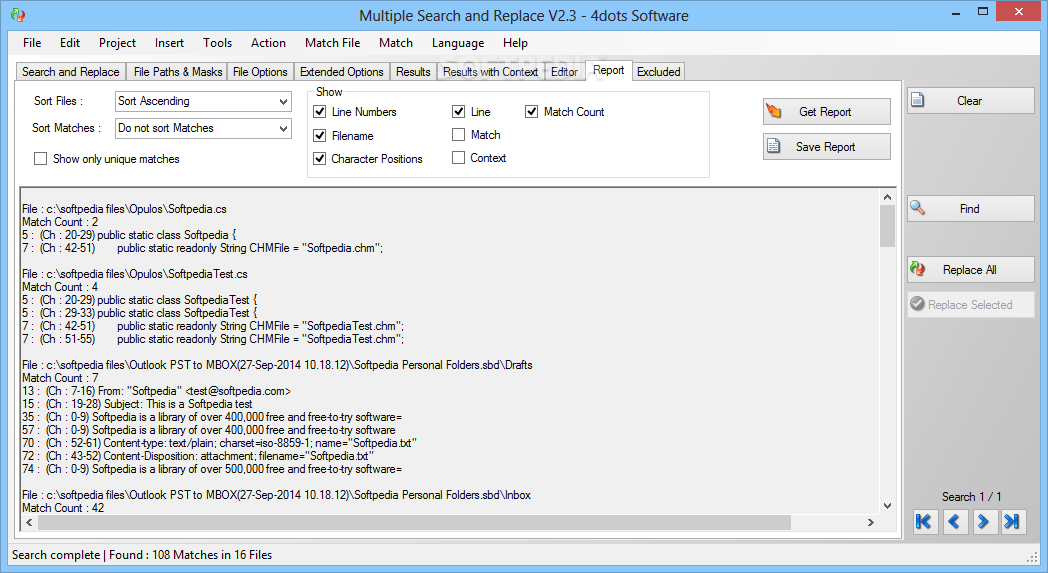Jump to the last search result
Viewport: 1048px width, 573px height.
[1013, 521]
